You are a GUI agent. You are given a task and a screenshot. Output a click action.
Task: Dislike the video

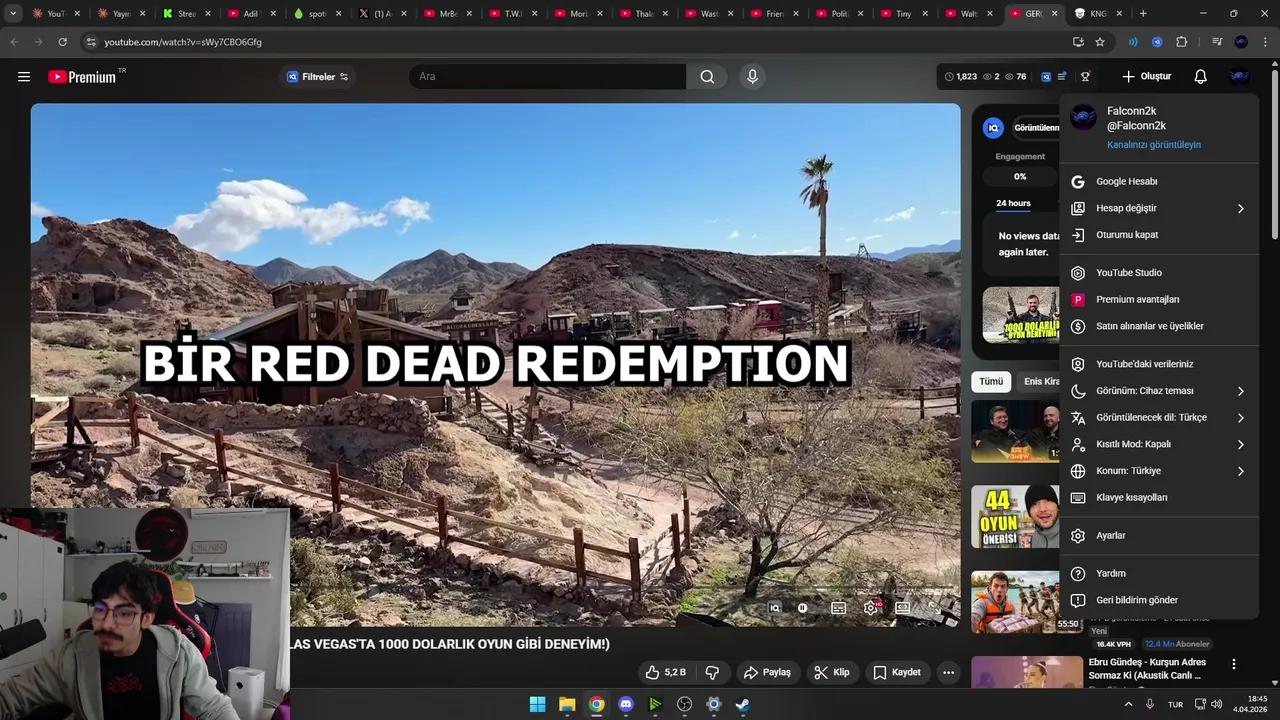click(x=712, y=672)
